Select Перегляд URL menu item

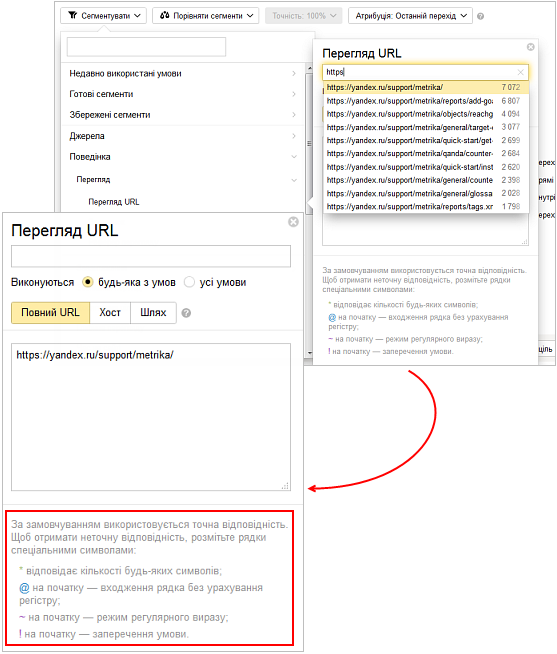point(113,202)
